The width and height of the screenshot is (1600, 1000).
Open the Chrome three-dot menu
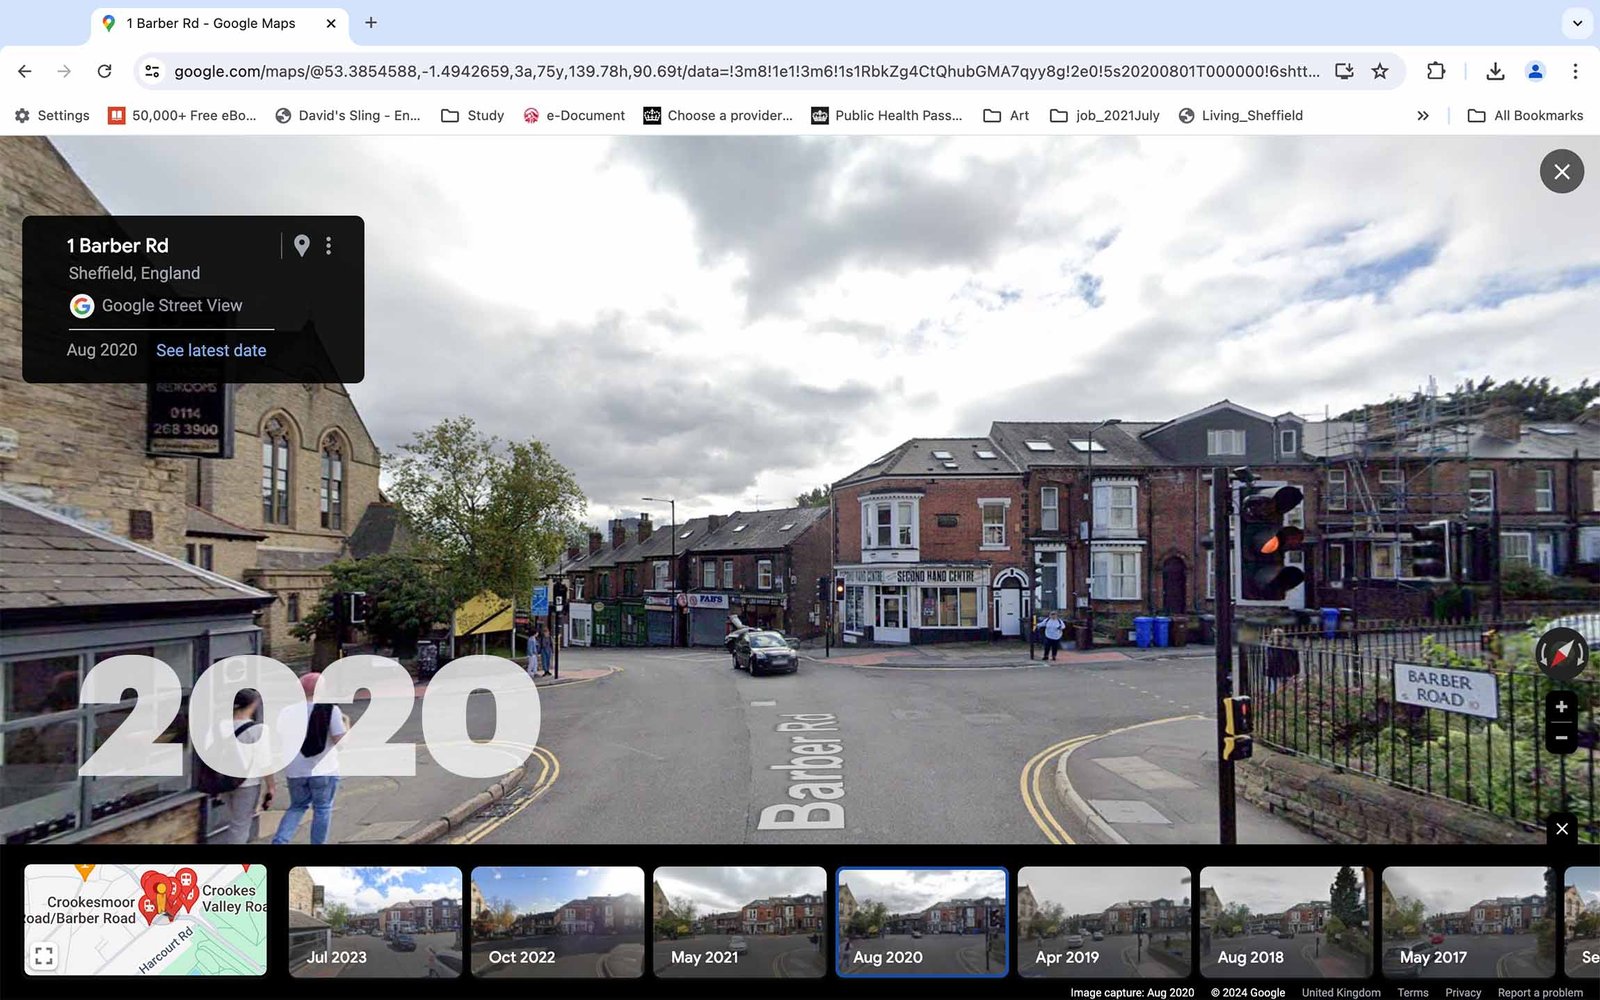point(1575,71)
